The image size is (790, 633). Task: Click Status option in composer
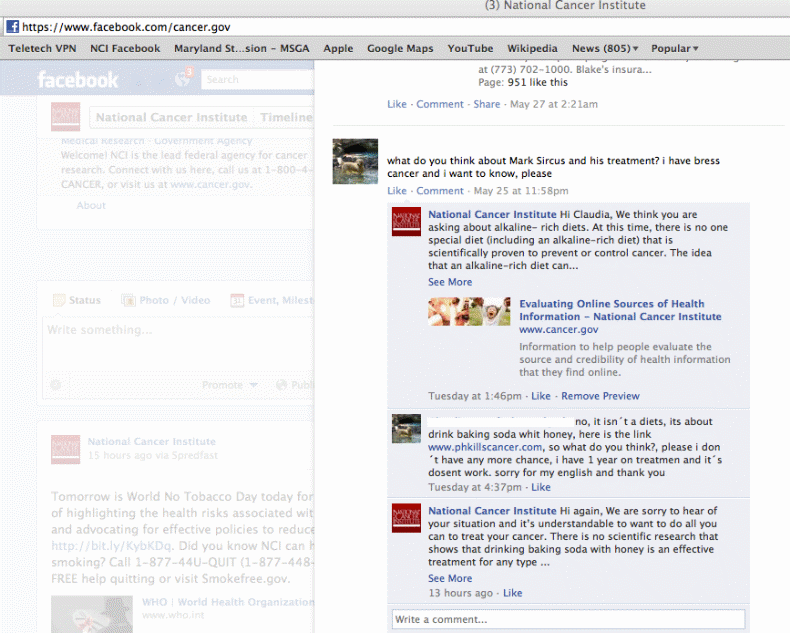85,300
